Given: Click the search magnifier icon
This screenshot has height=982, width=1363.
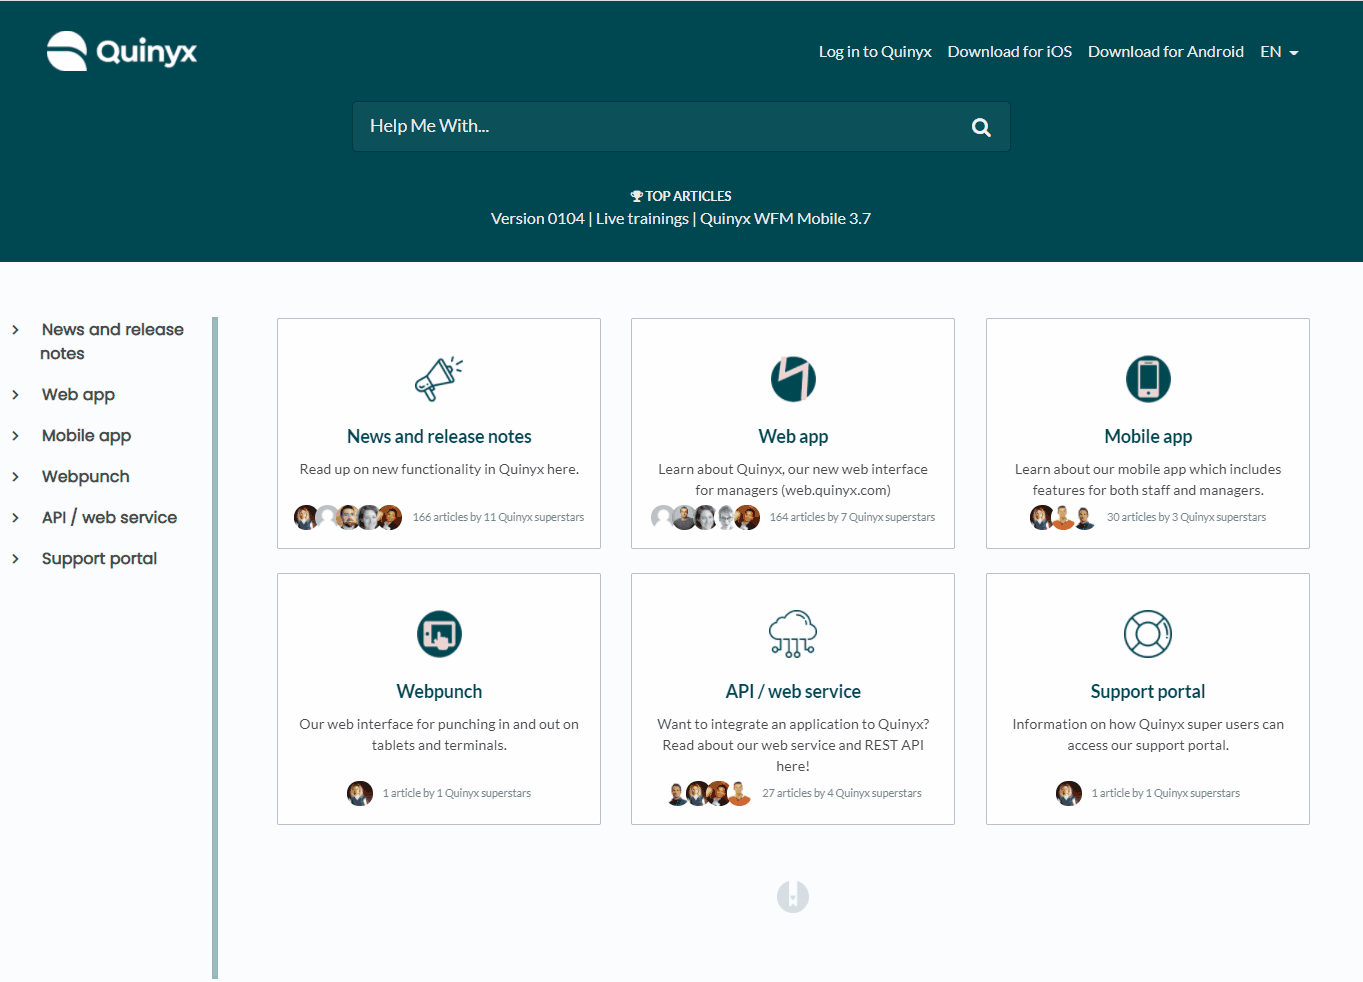Looking at the screenshot, I should (981, 127).
